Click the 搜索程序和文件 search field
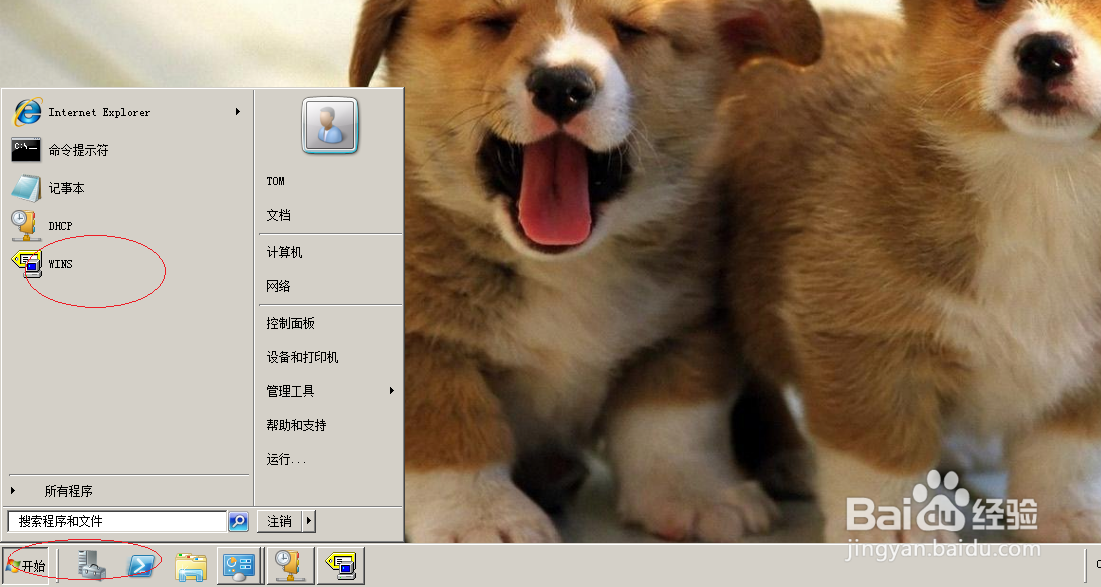Viewport: 1101px width, 587px height. (x=117, y=521)
